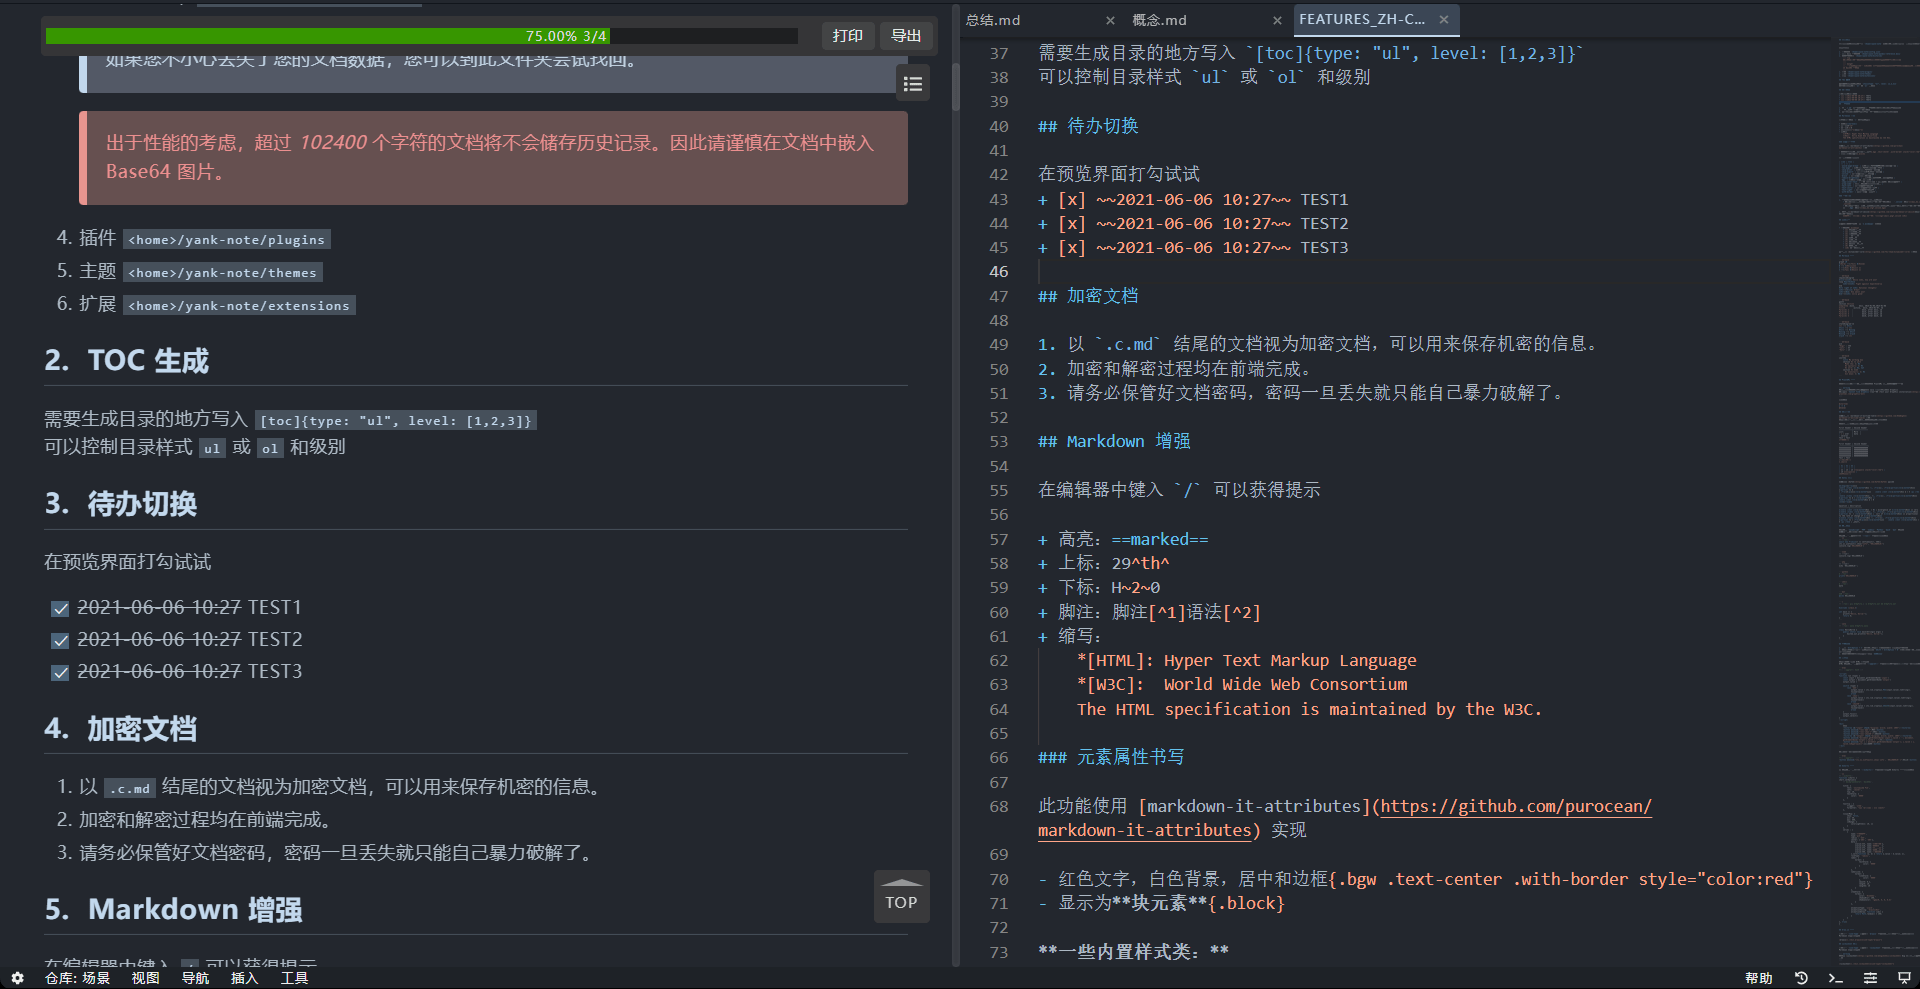Open the outline list icon in preview
The image size is (1920, 989).
coord(913,84)
